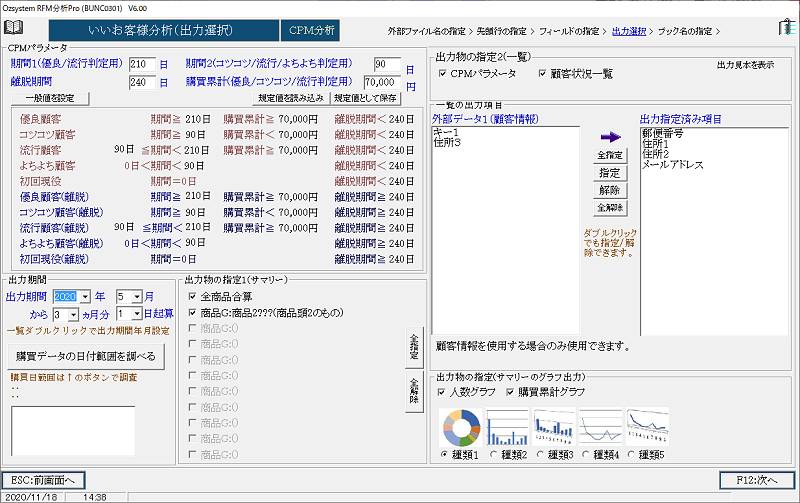
Task: Choose the fifth graph style thumbnail
Action: (647, 426)
